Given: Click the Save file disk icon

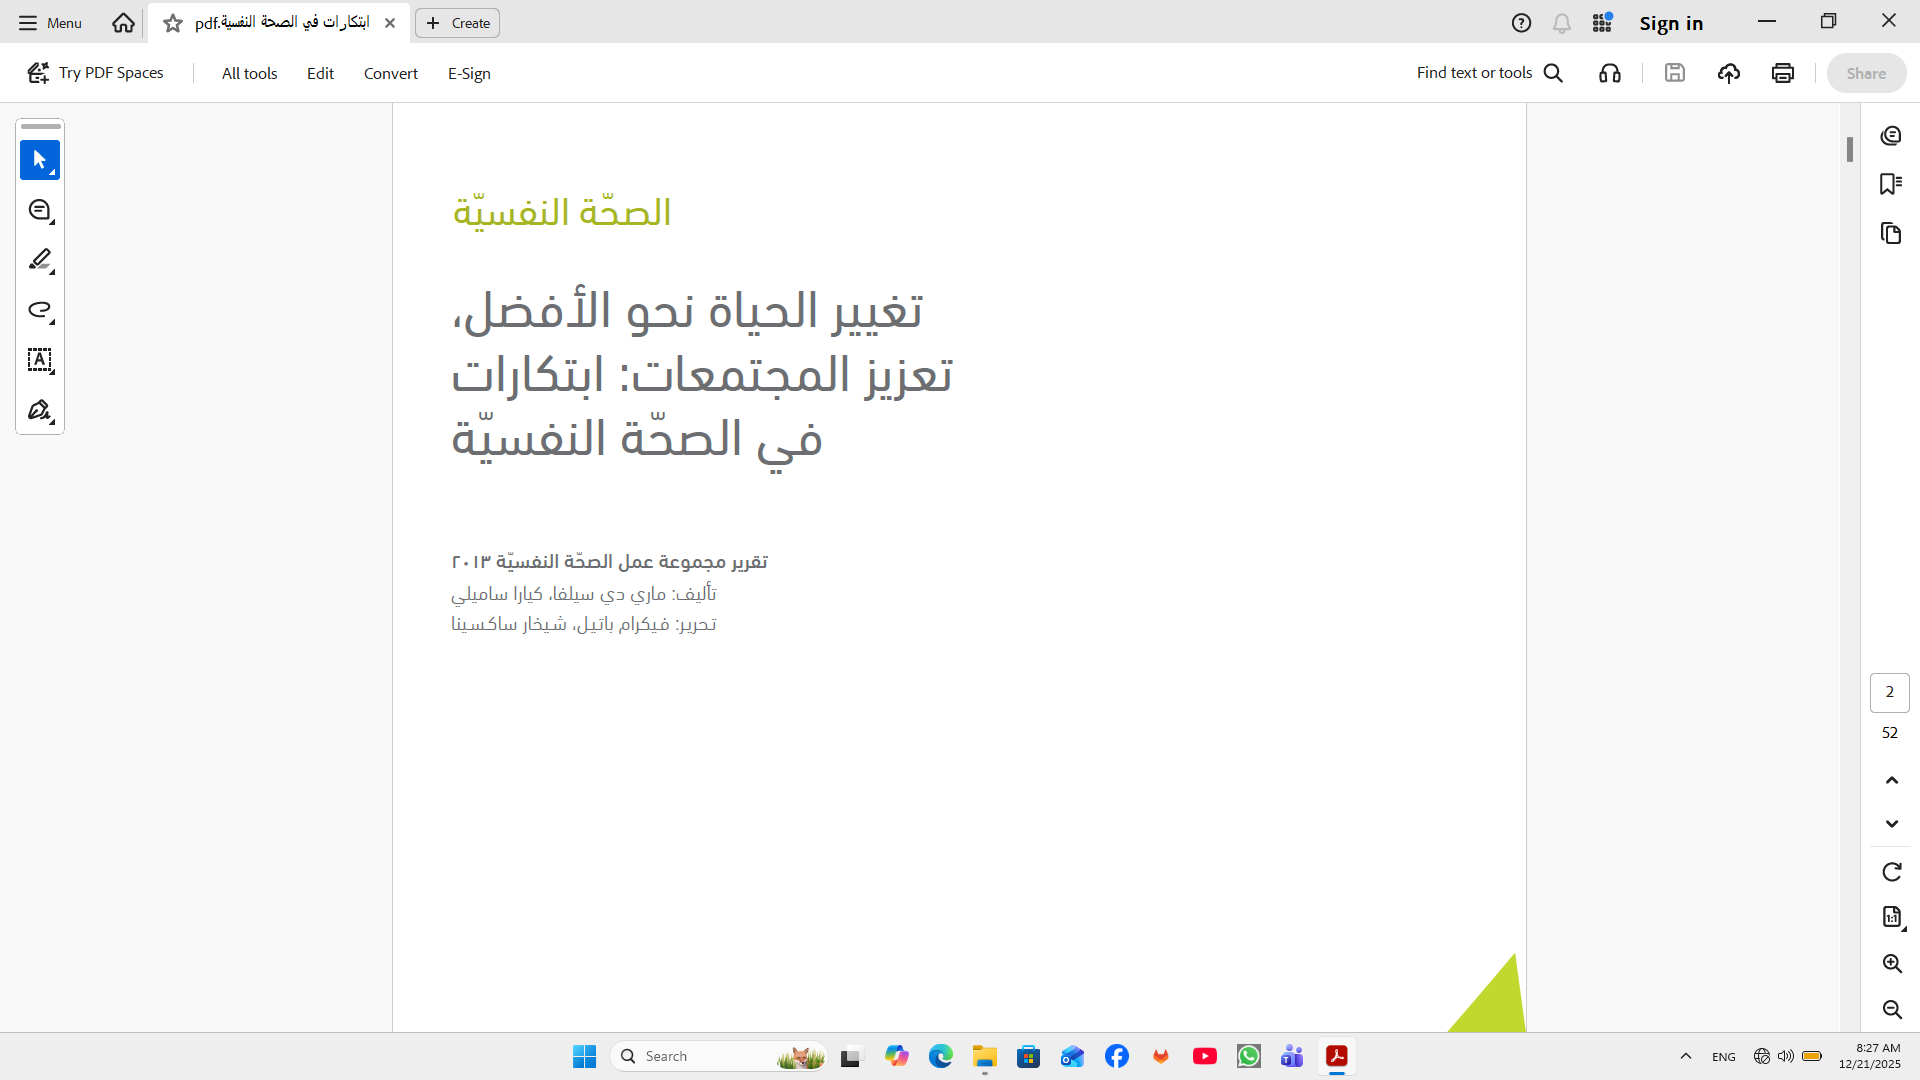Looking at the screenshot, I should (1675, 73).
